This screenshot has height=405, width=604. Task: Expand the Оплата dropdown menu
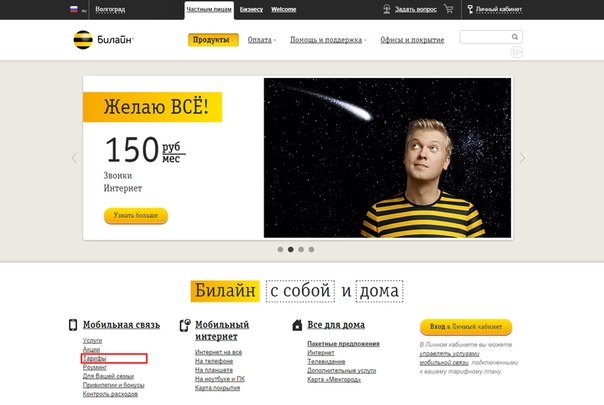click(262, 40)
